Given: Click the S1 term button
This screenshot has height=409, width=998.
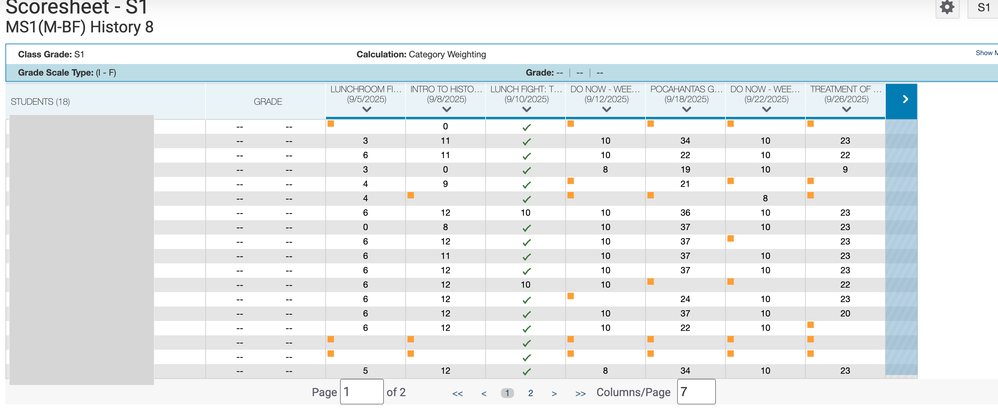Looking at the screenshot, I should [984, 8].
